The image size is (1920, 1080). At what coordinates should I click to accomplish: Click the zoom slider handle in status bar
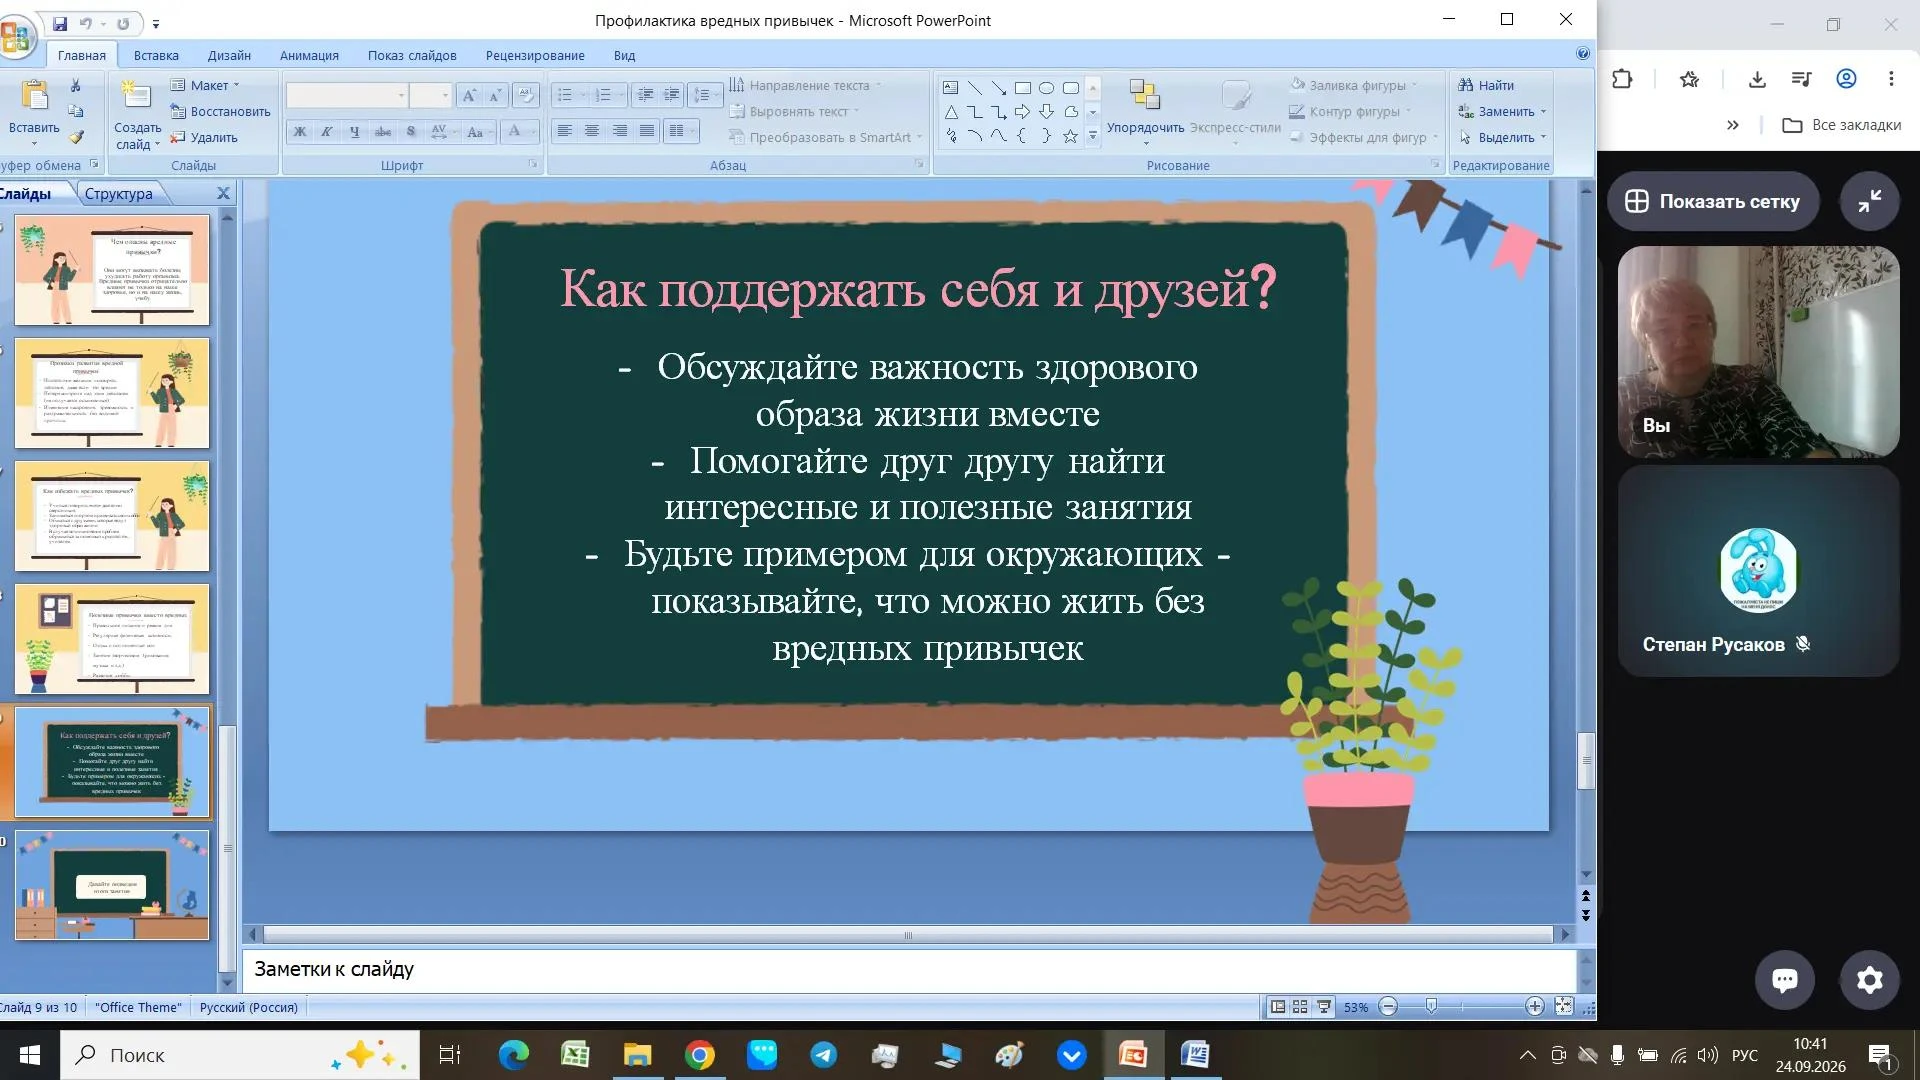click(x=1431, y=1007)
